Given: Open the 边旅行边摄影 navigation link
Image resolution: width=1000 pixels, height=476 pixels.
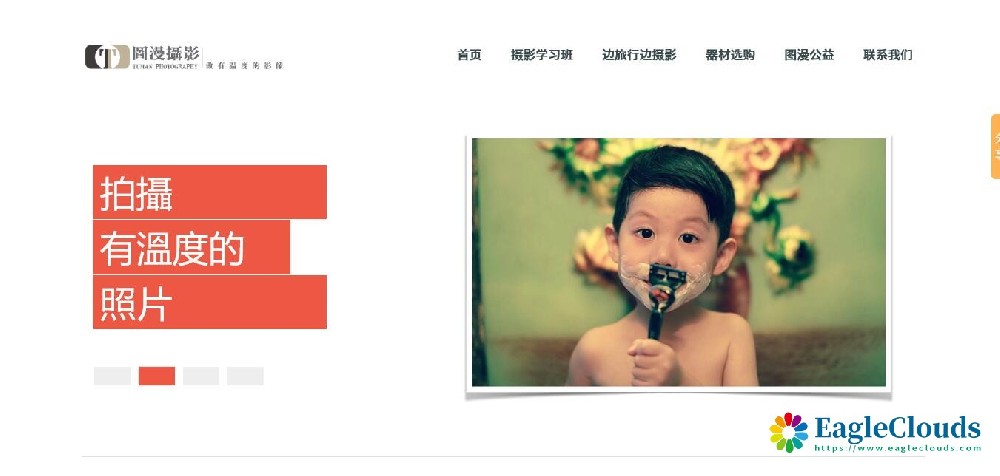Looking at the screenshot, I should click(639, 55).
